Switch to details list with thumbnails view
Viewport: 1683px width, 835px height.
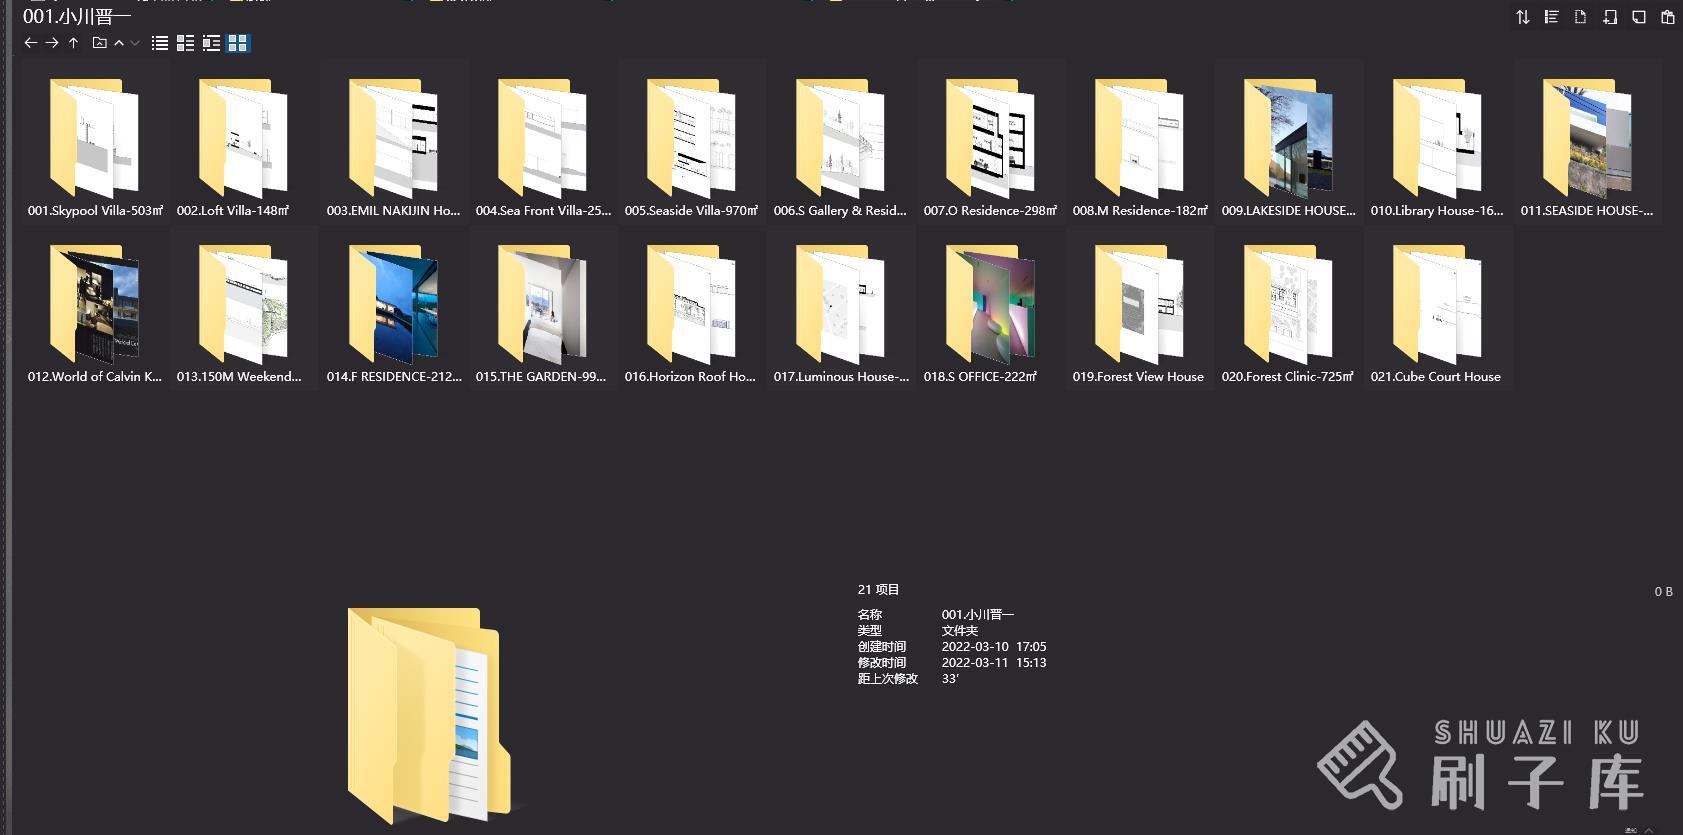211,43
